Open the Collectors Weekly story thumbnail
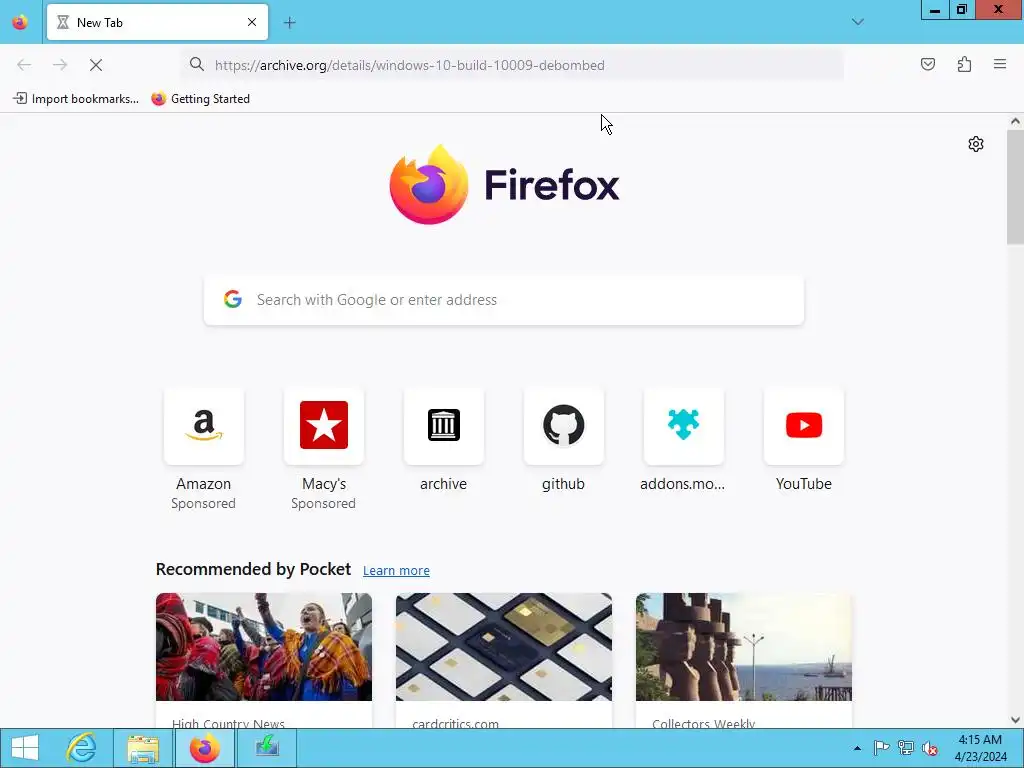Viewport: 1024px width, 768px height. [744, 647]
